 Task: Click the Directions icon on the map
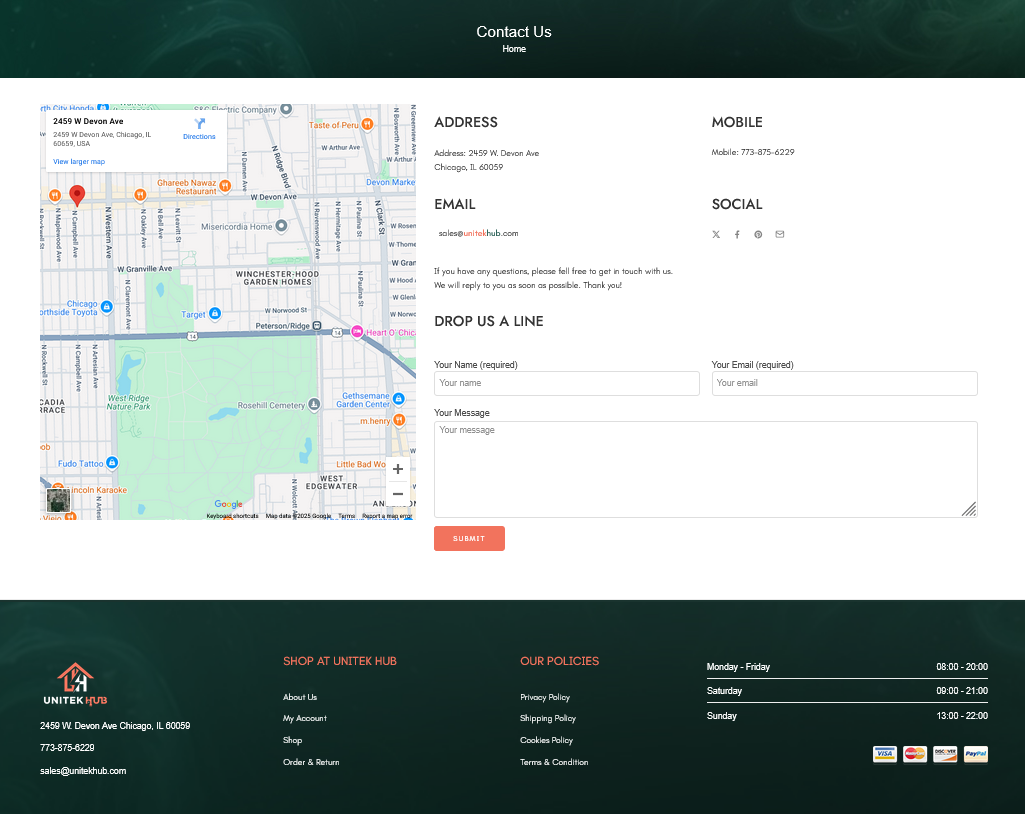199,125
